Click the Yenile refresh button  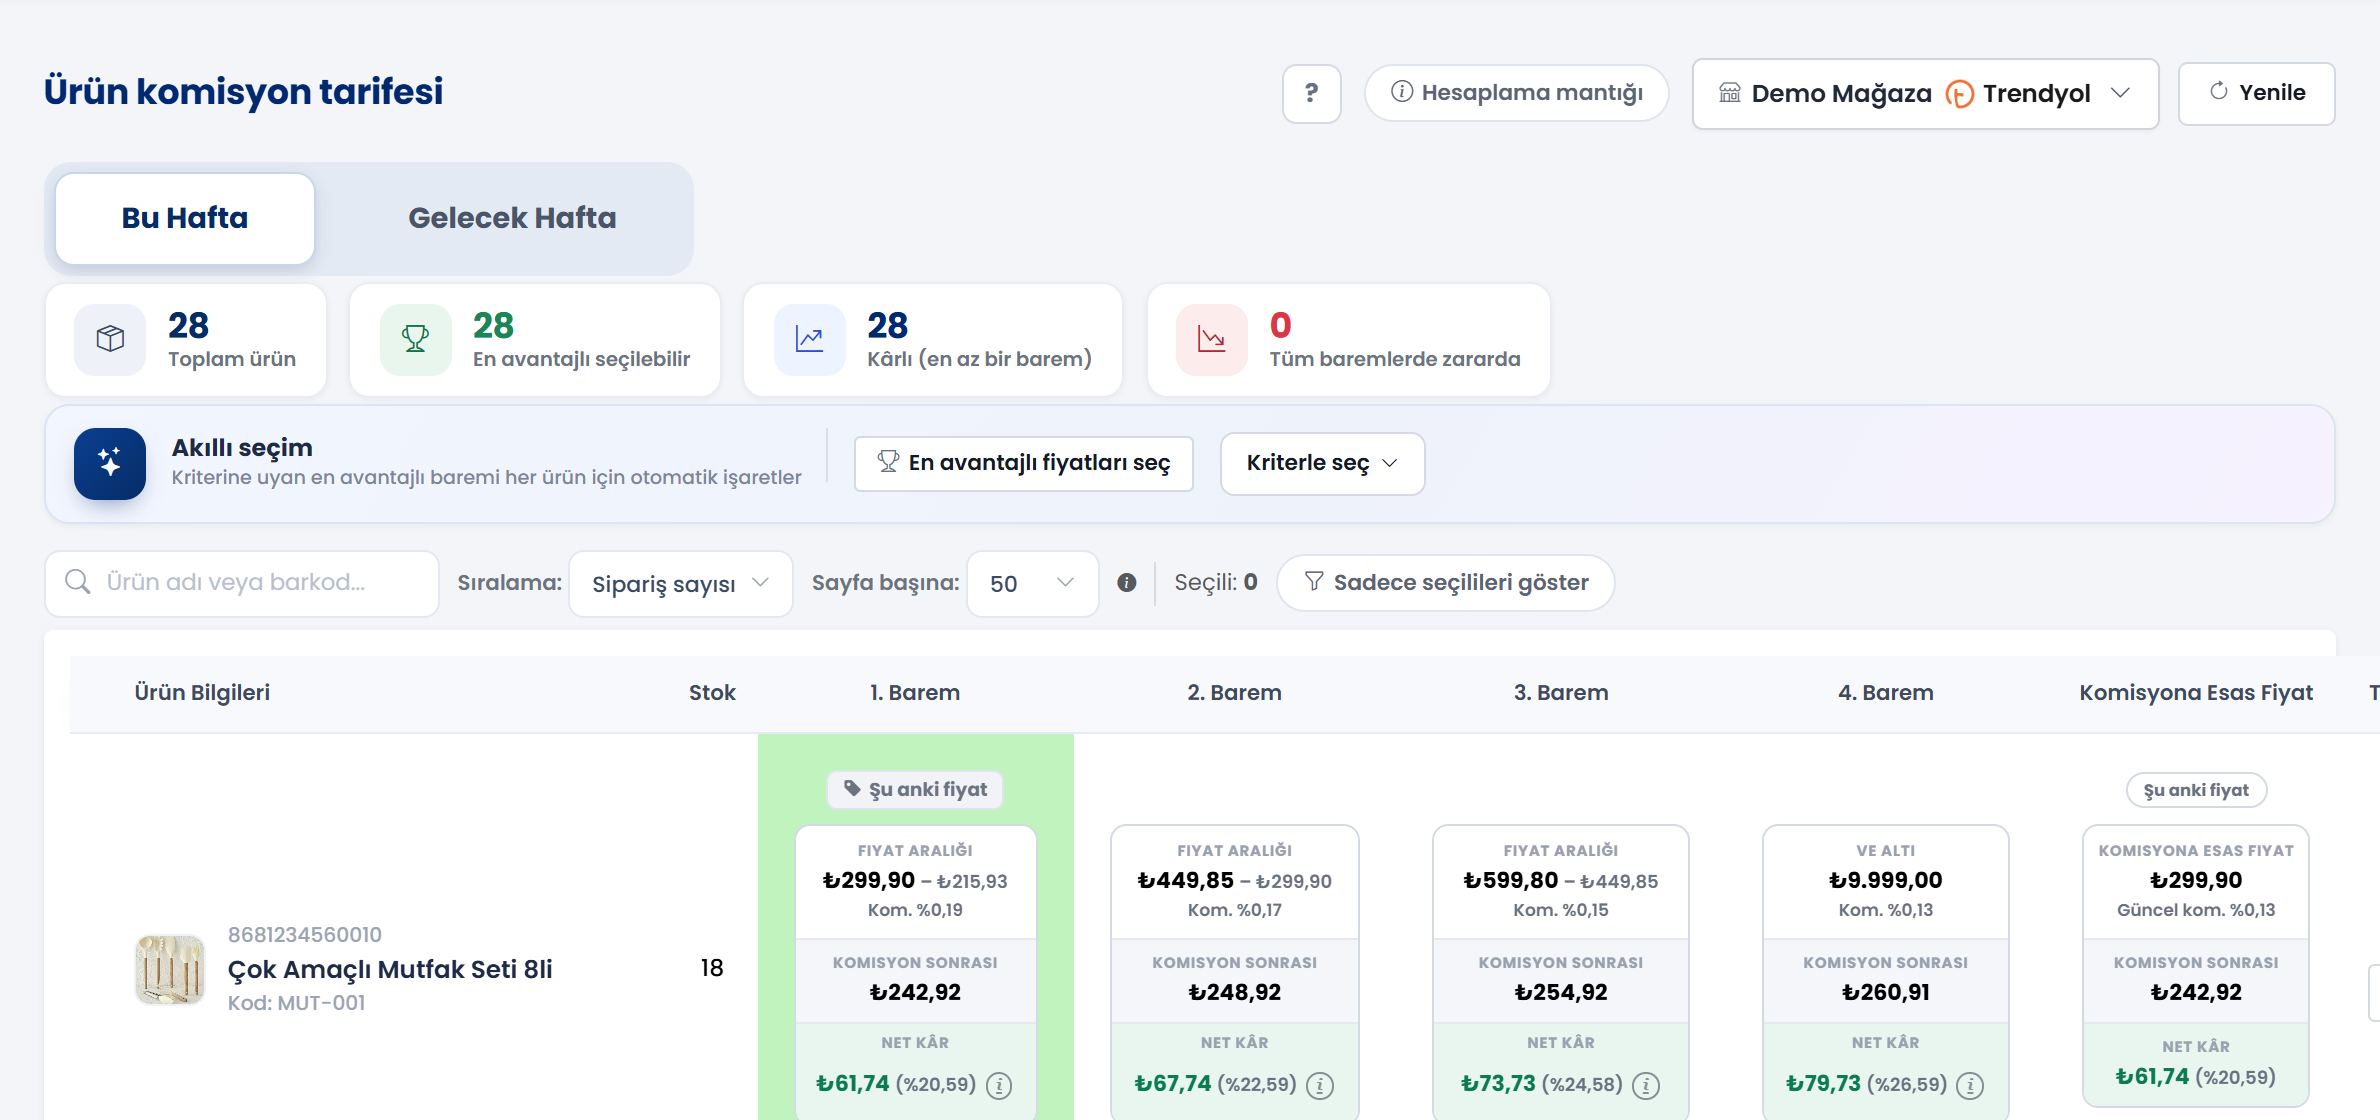click(2256, 93)
